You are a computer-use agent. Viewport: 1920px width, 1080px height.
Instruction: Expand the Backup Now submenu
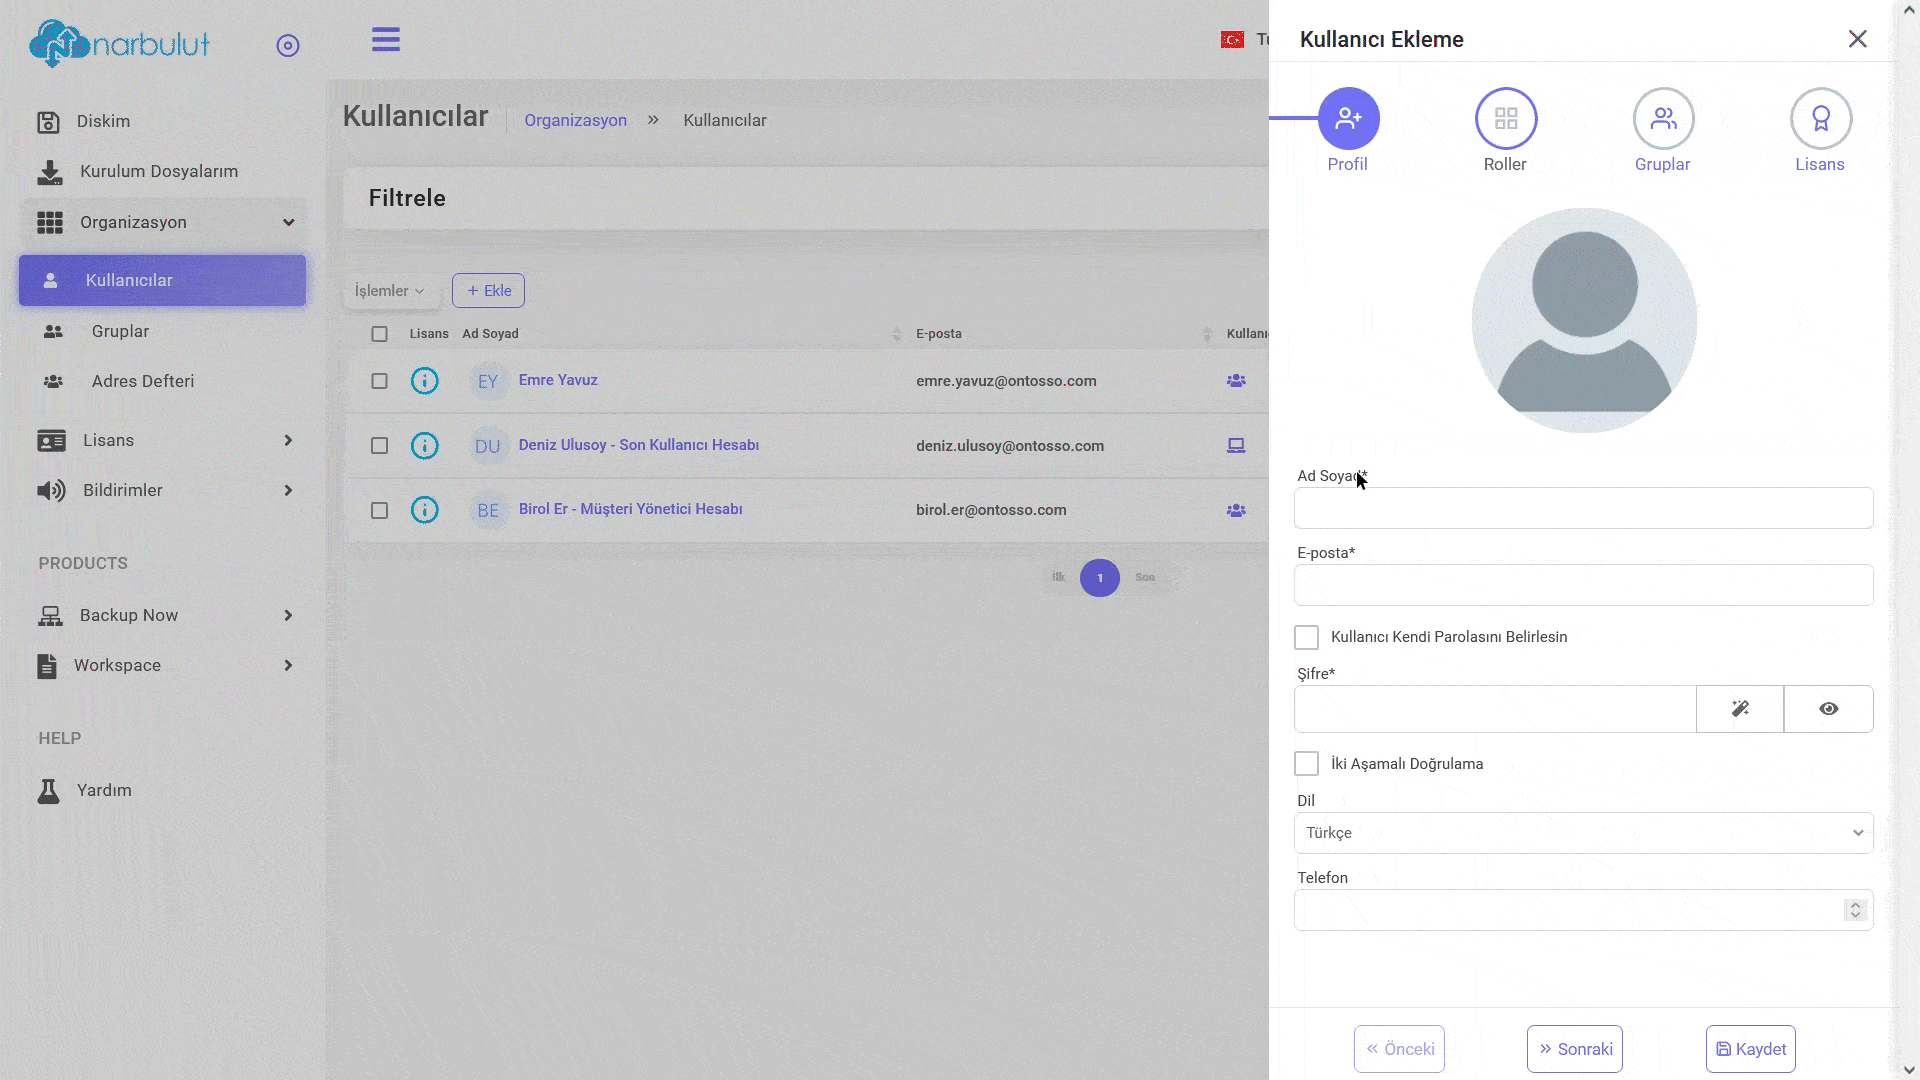tap(165, 615)
